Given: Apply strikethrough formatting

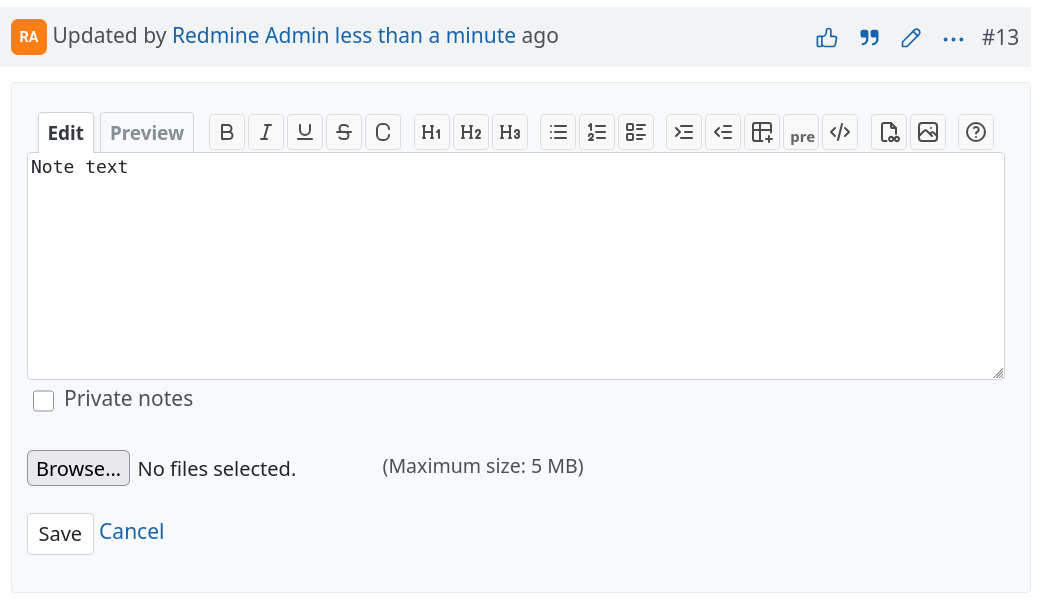Looking at the screenshot, I should point(344,132).
